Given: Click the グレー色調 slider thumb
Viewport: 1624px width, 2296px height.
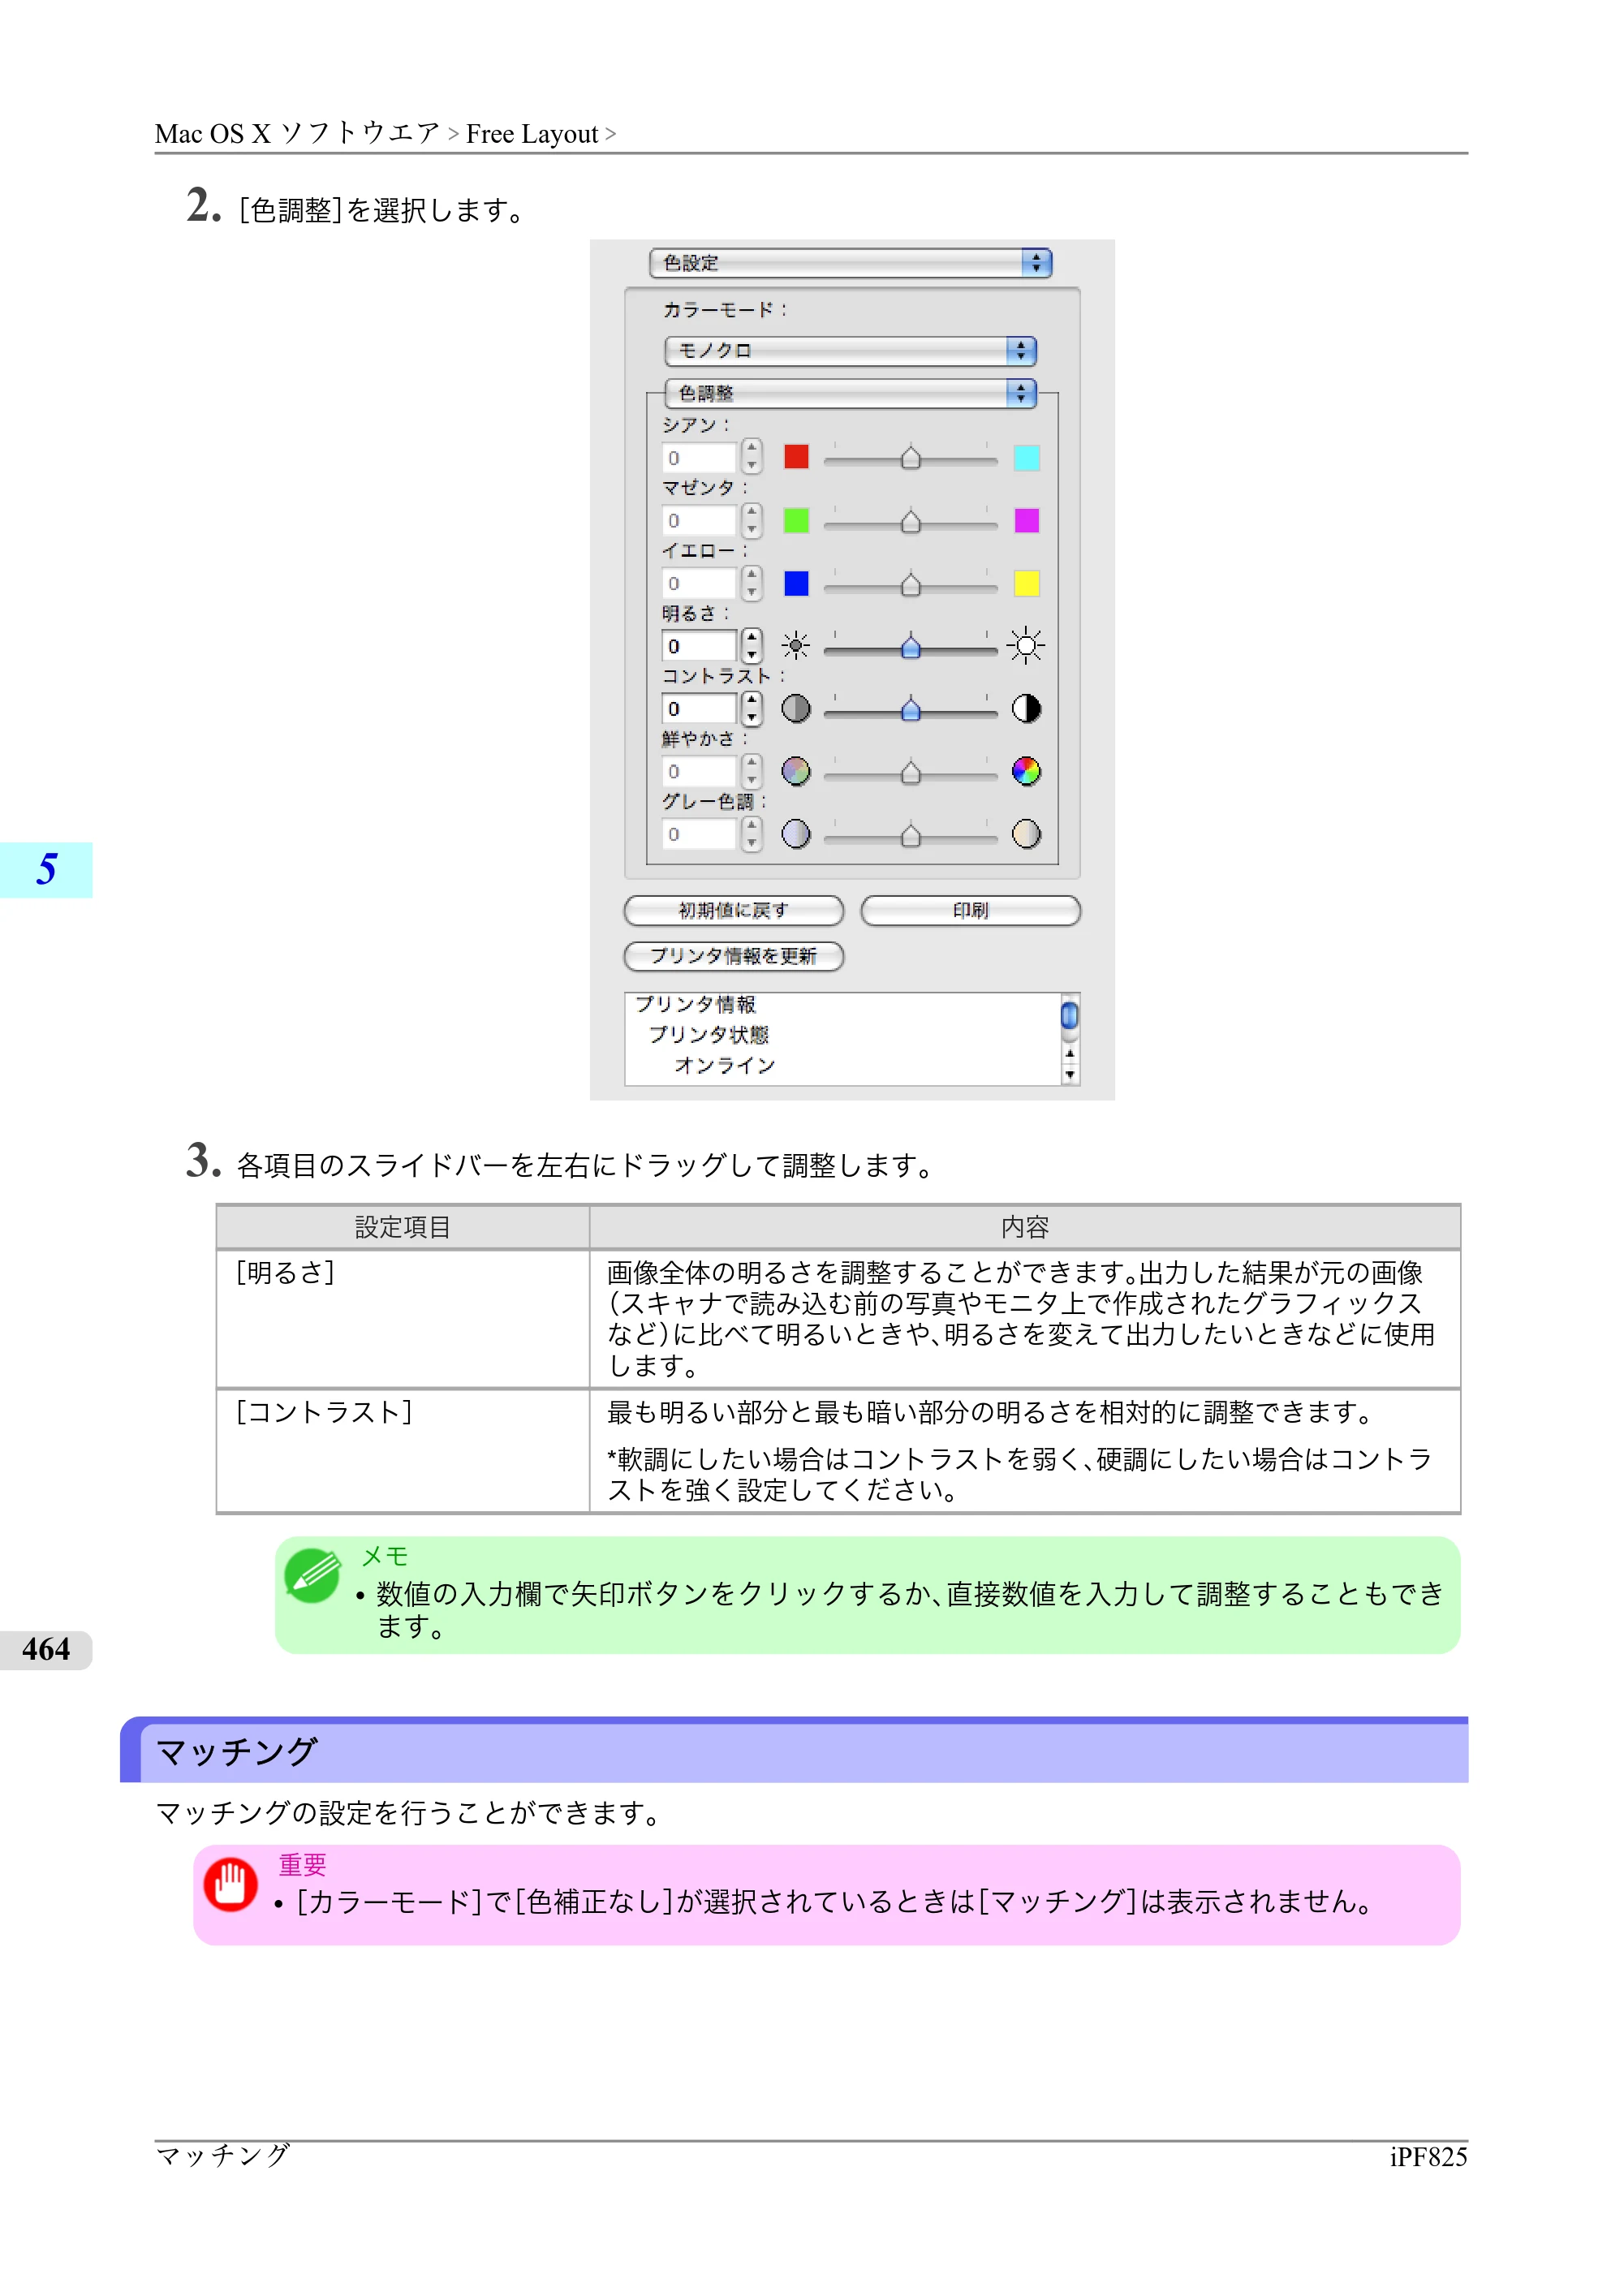Looking at the screenshot, I should tap(910, 835).
